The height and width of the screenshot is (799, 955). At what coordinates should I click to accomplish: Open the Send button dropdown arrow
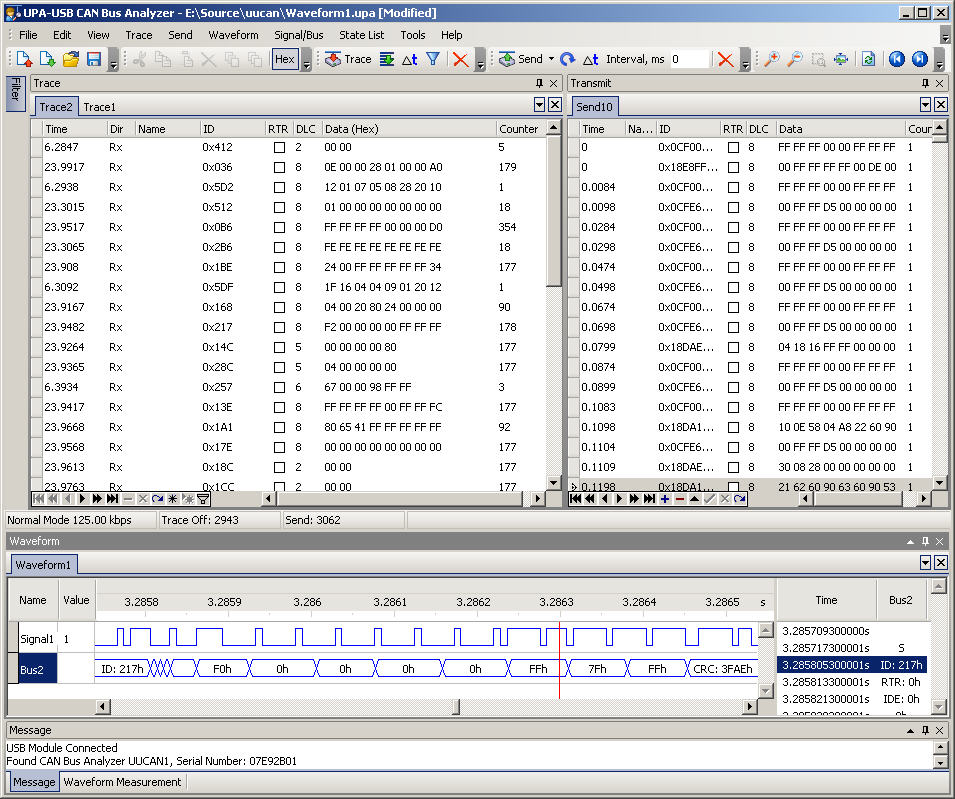551,60
